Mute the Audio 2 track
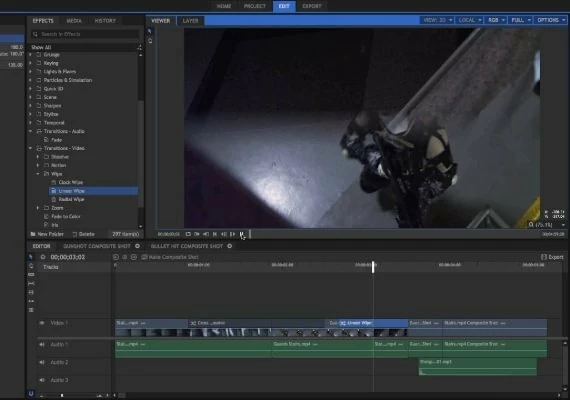The width and height of the screenshot is (570, 400). coord(42,362)
